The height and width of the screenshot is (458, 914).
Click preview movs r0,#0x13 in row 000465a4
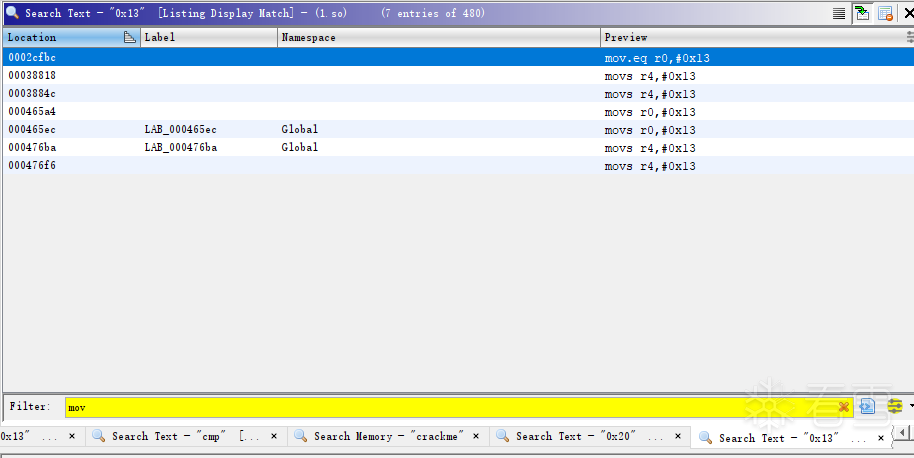point(650,112)
